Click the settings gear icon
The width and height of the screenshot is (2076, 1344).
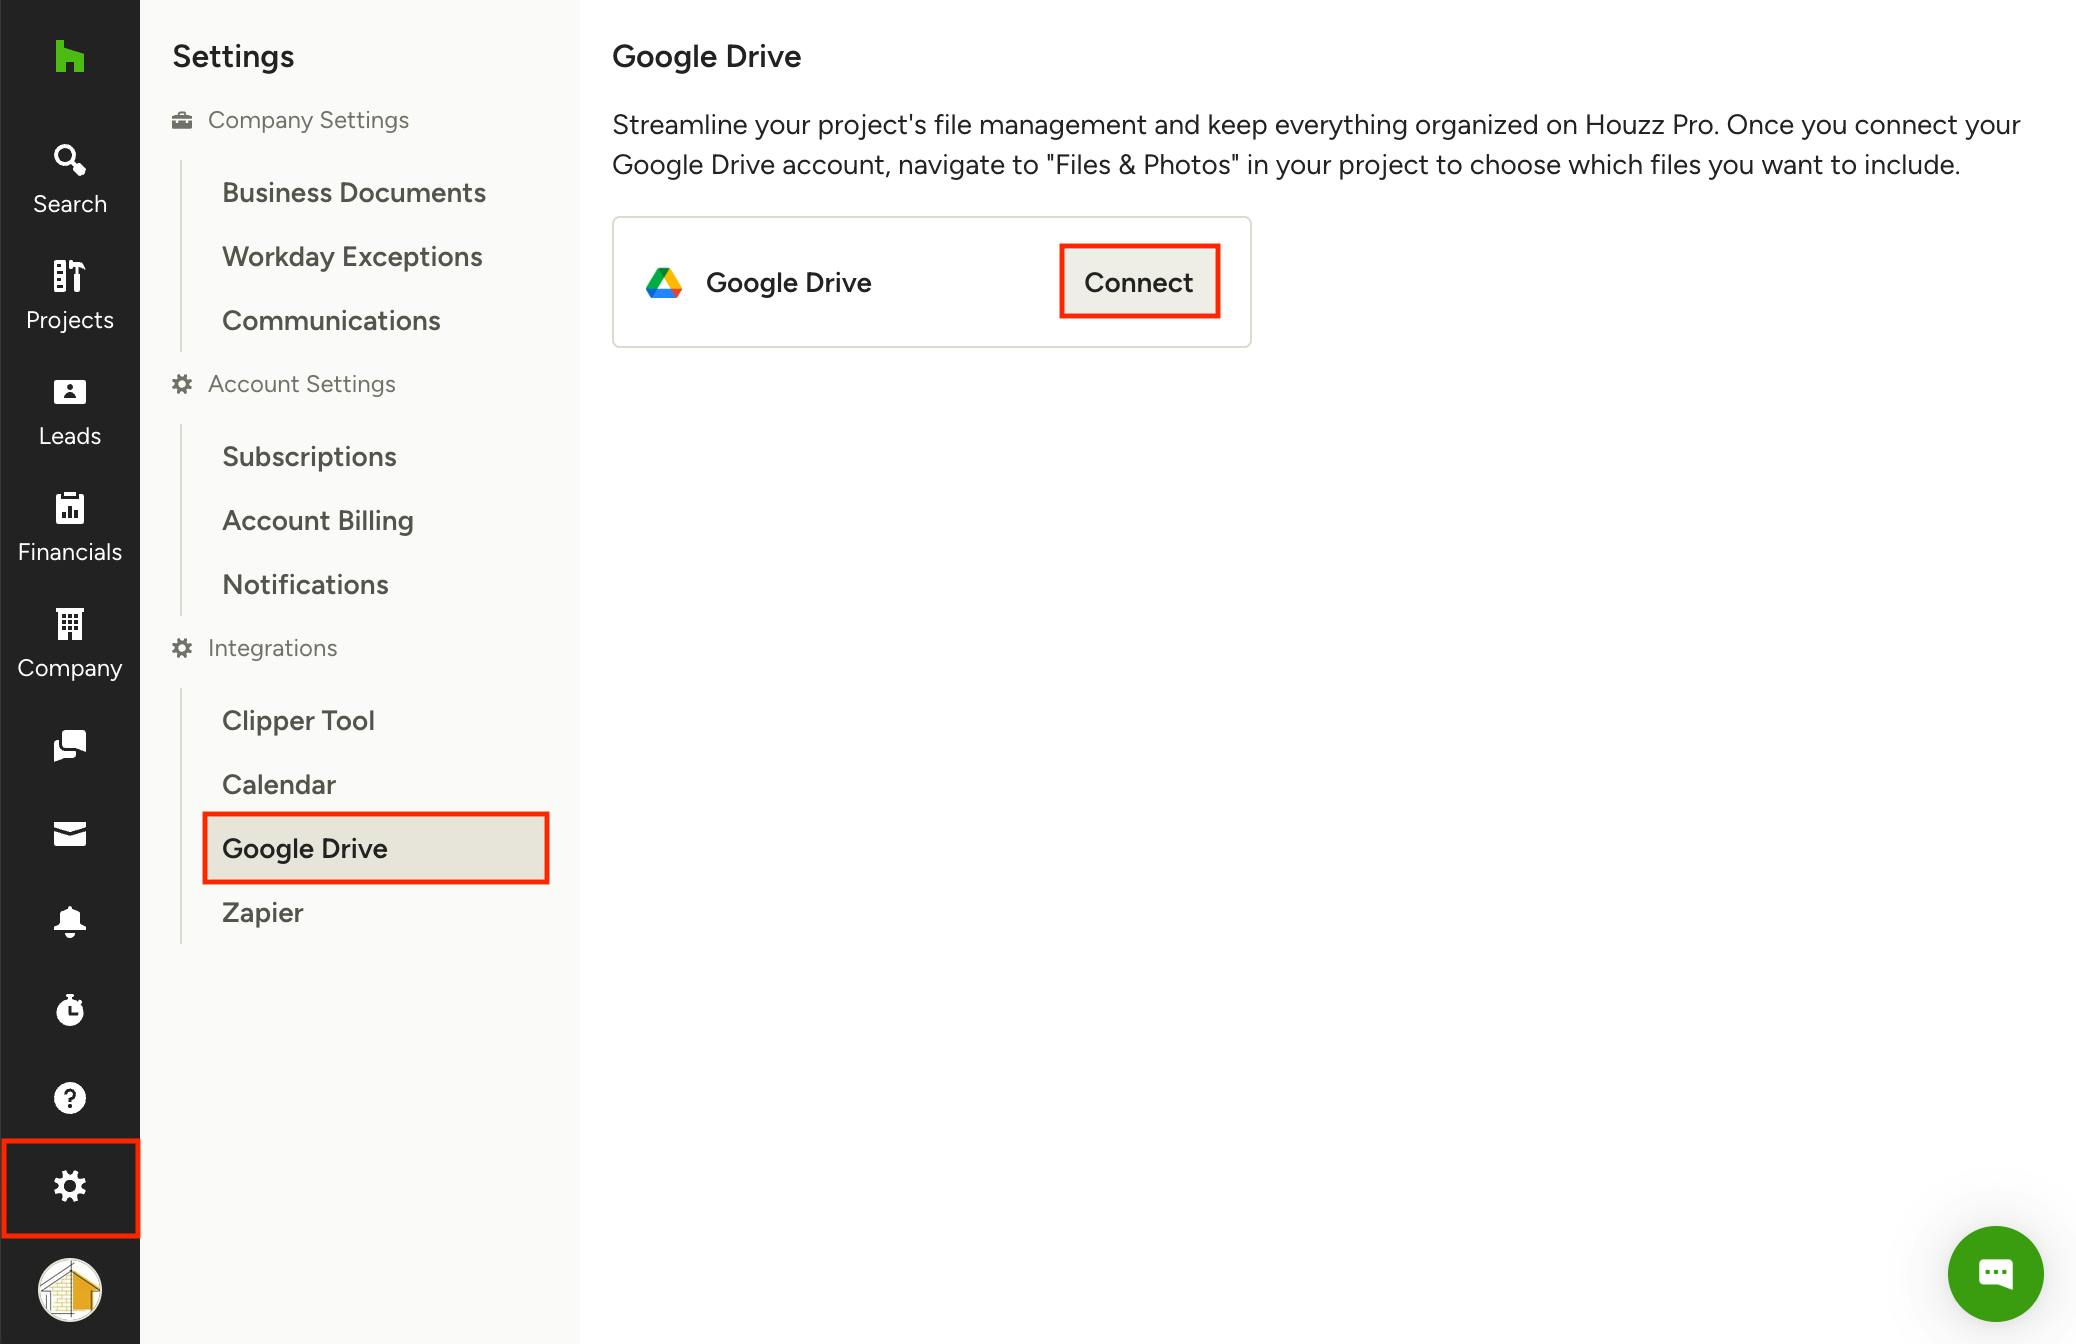pyautogui.click(x=69, y=1187)
